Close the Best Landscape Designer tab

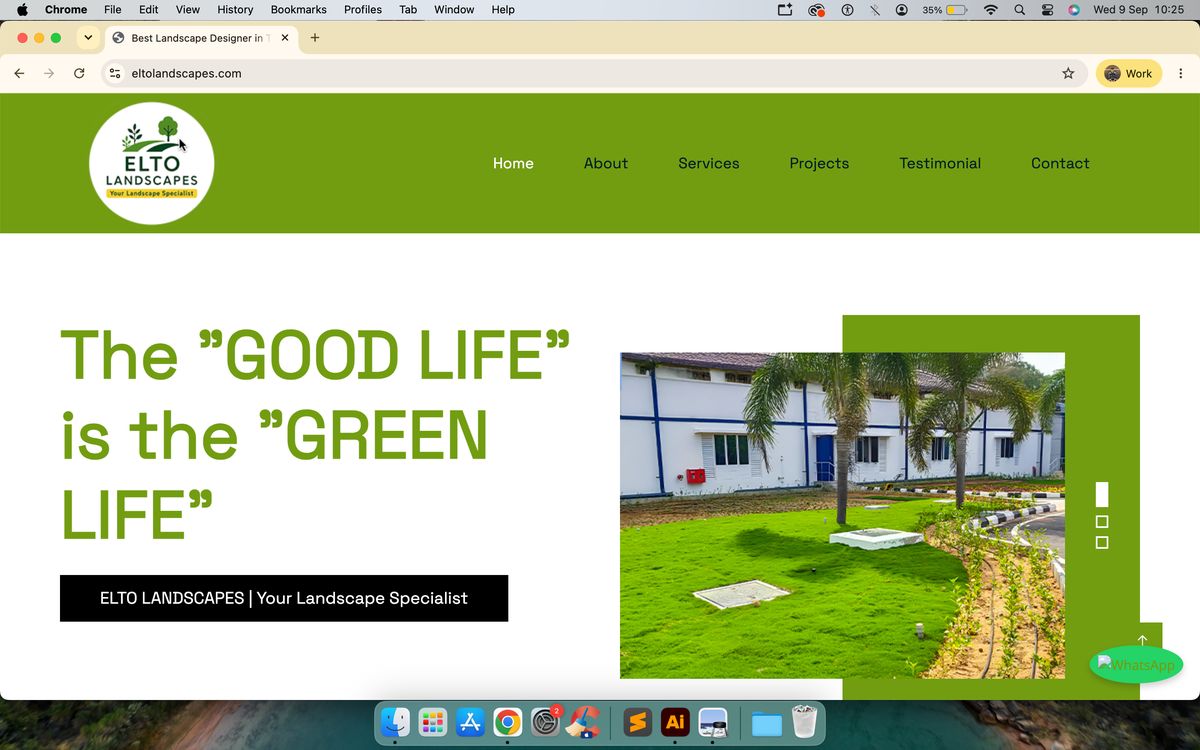point(285,38)
